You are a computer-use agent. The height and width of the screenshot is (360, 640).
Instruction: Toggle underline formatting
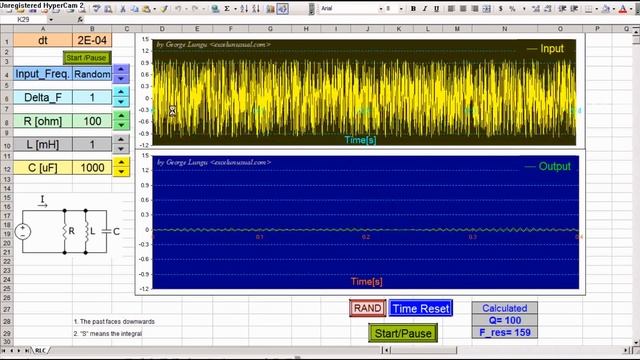pos(436,8)
